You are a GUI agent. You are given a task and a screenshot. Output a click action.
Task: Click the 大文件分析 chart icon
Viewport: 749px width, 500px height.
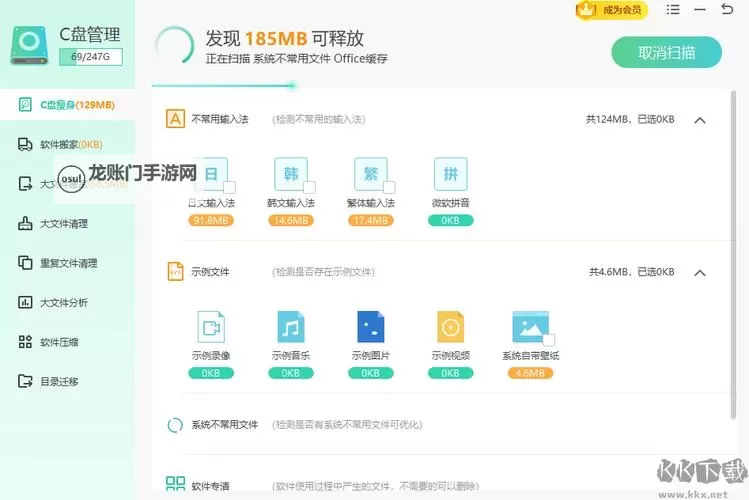[25, 302]
